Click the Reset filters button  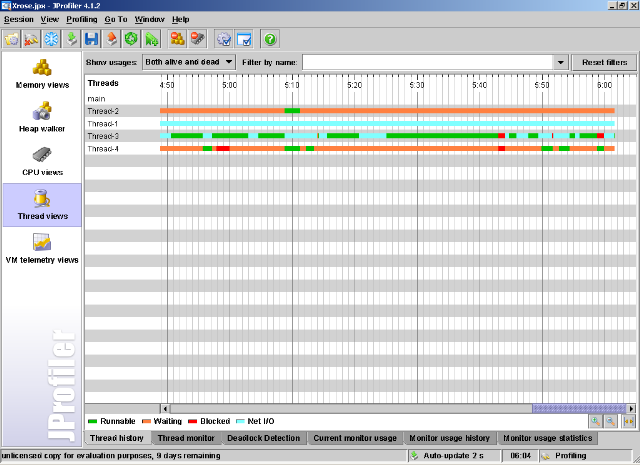604,62
